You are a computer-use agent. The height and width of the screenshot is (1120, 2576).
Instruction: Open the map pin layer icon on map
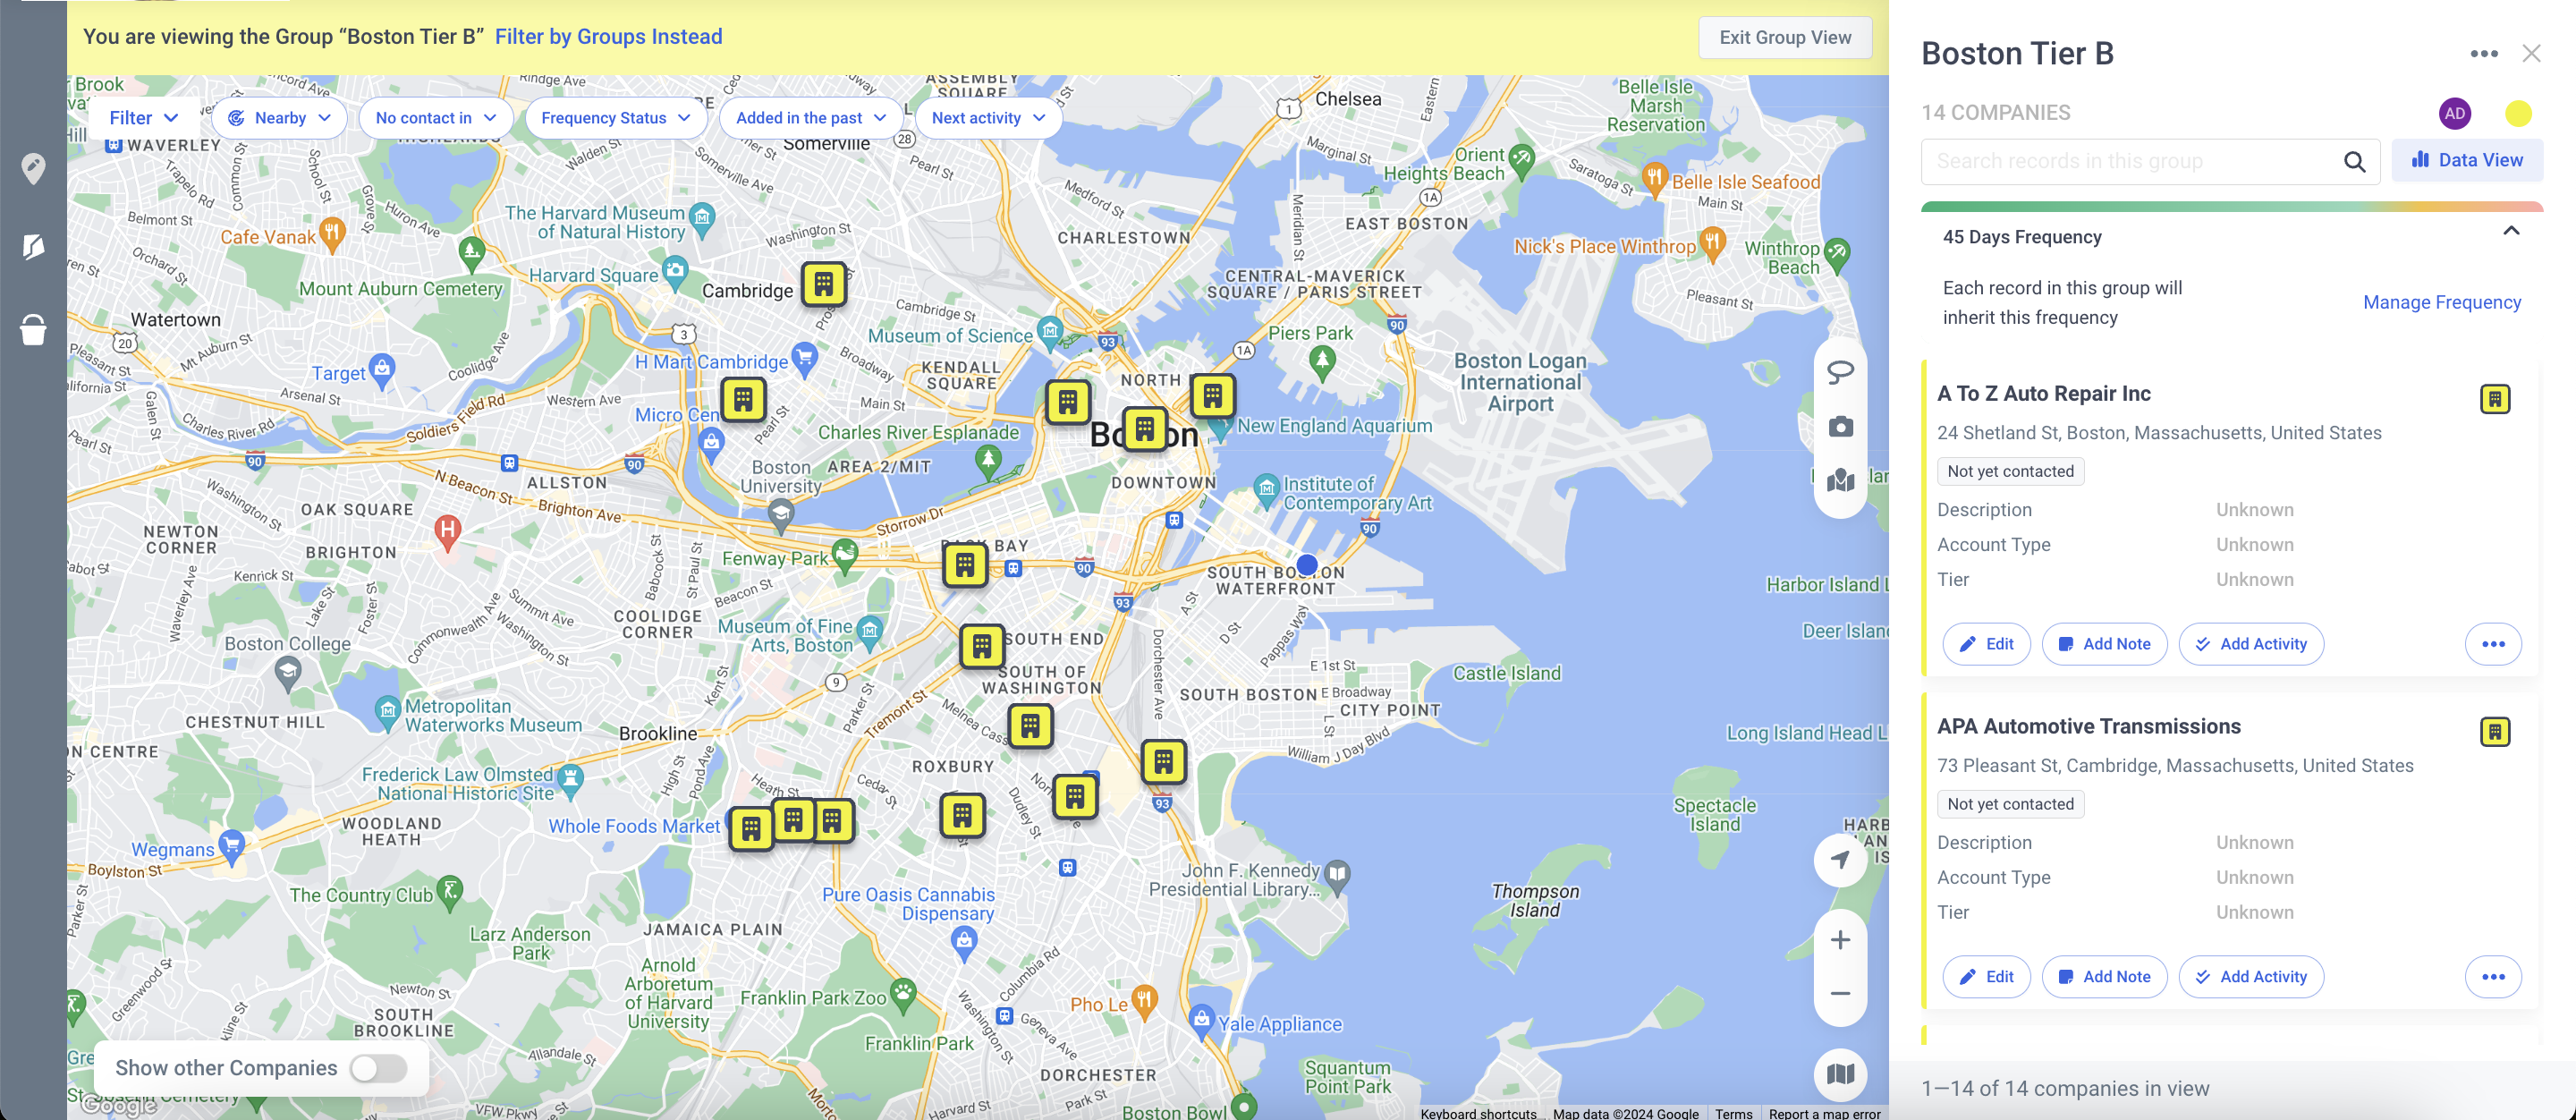(1840, 481)
